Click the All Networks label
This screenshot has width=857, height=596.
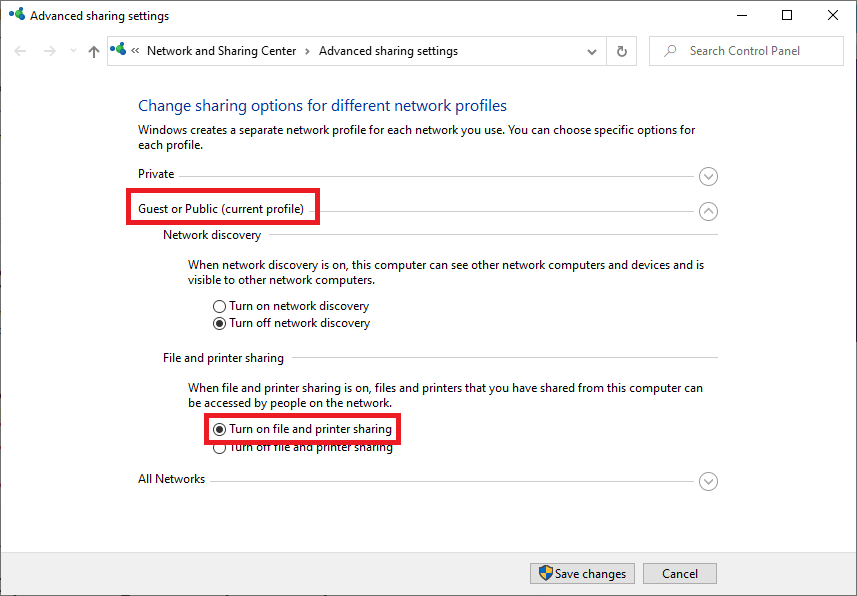tap(171, 479)
